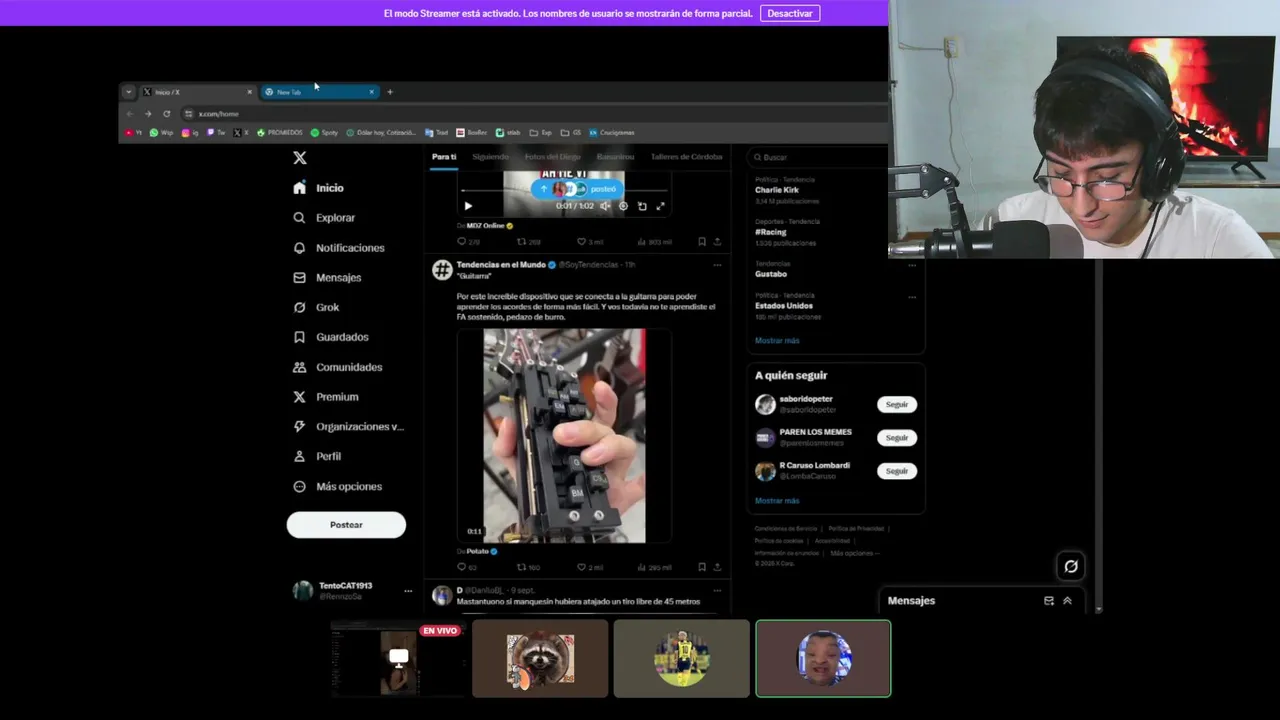This screenshot has width=1280, height=720.
Task: Open Estados Unidos trend options dots
Action: tap(912, 297)
